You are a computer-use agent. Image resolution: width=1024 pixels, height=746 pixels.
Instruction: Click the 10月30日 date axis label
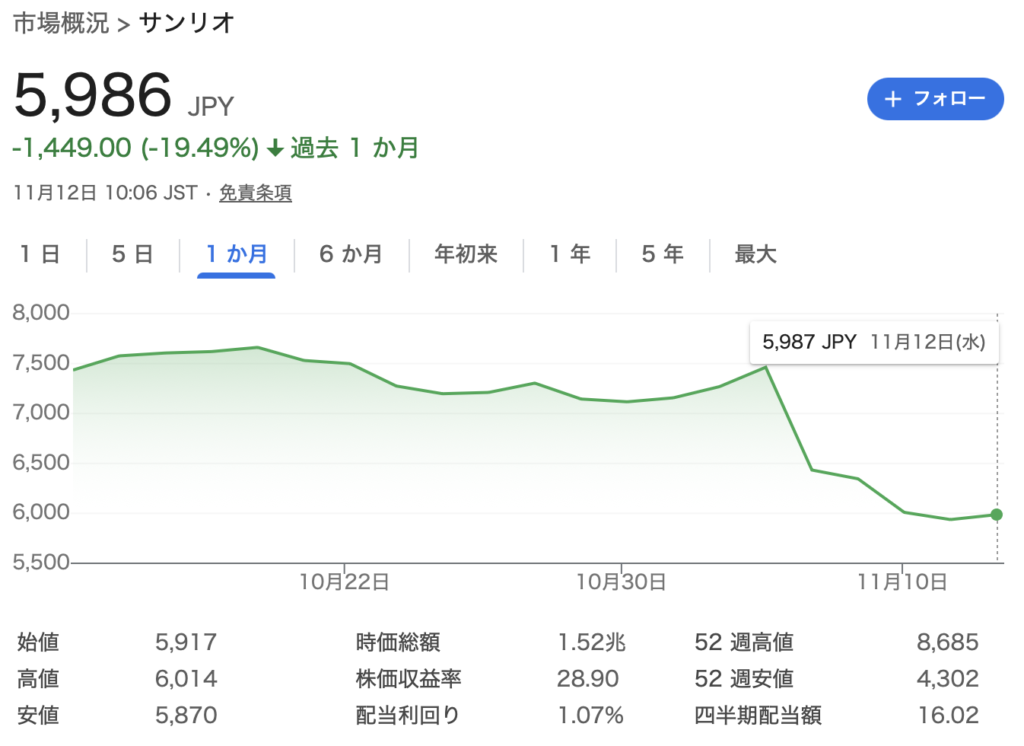(622, 581)
